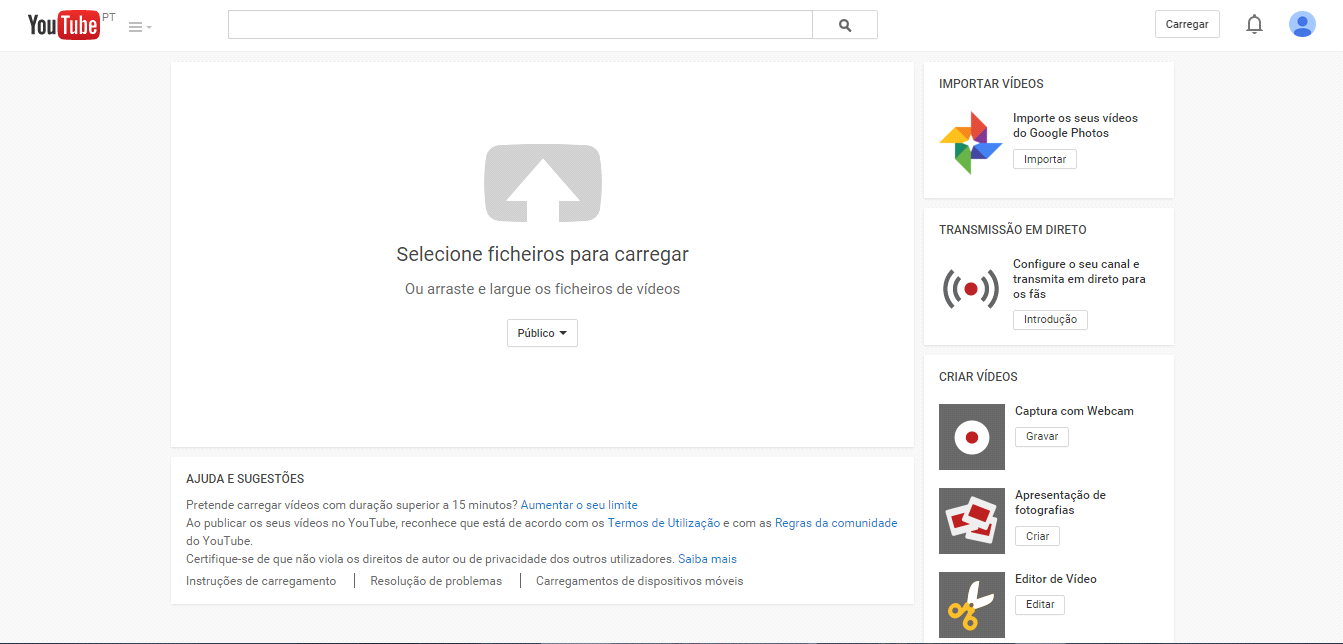Open Instruções de carregamento link
This screenshot has height=644, width=1343.
tap(261, 581)
